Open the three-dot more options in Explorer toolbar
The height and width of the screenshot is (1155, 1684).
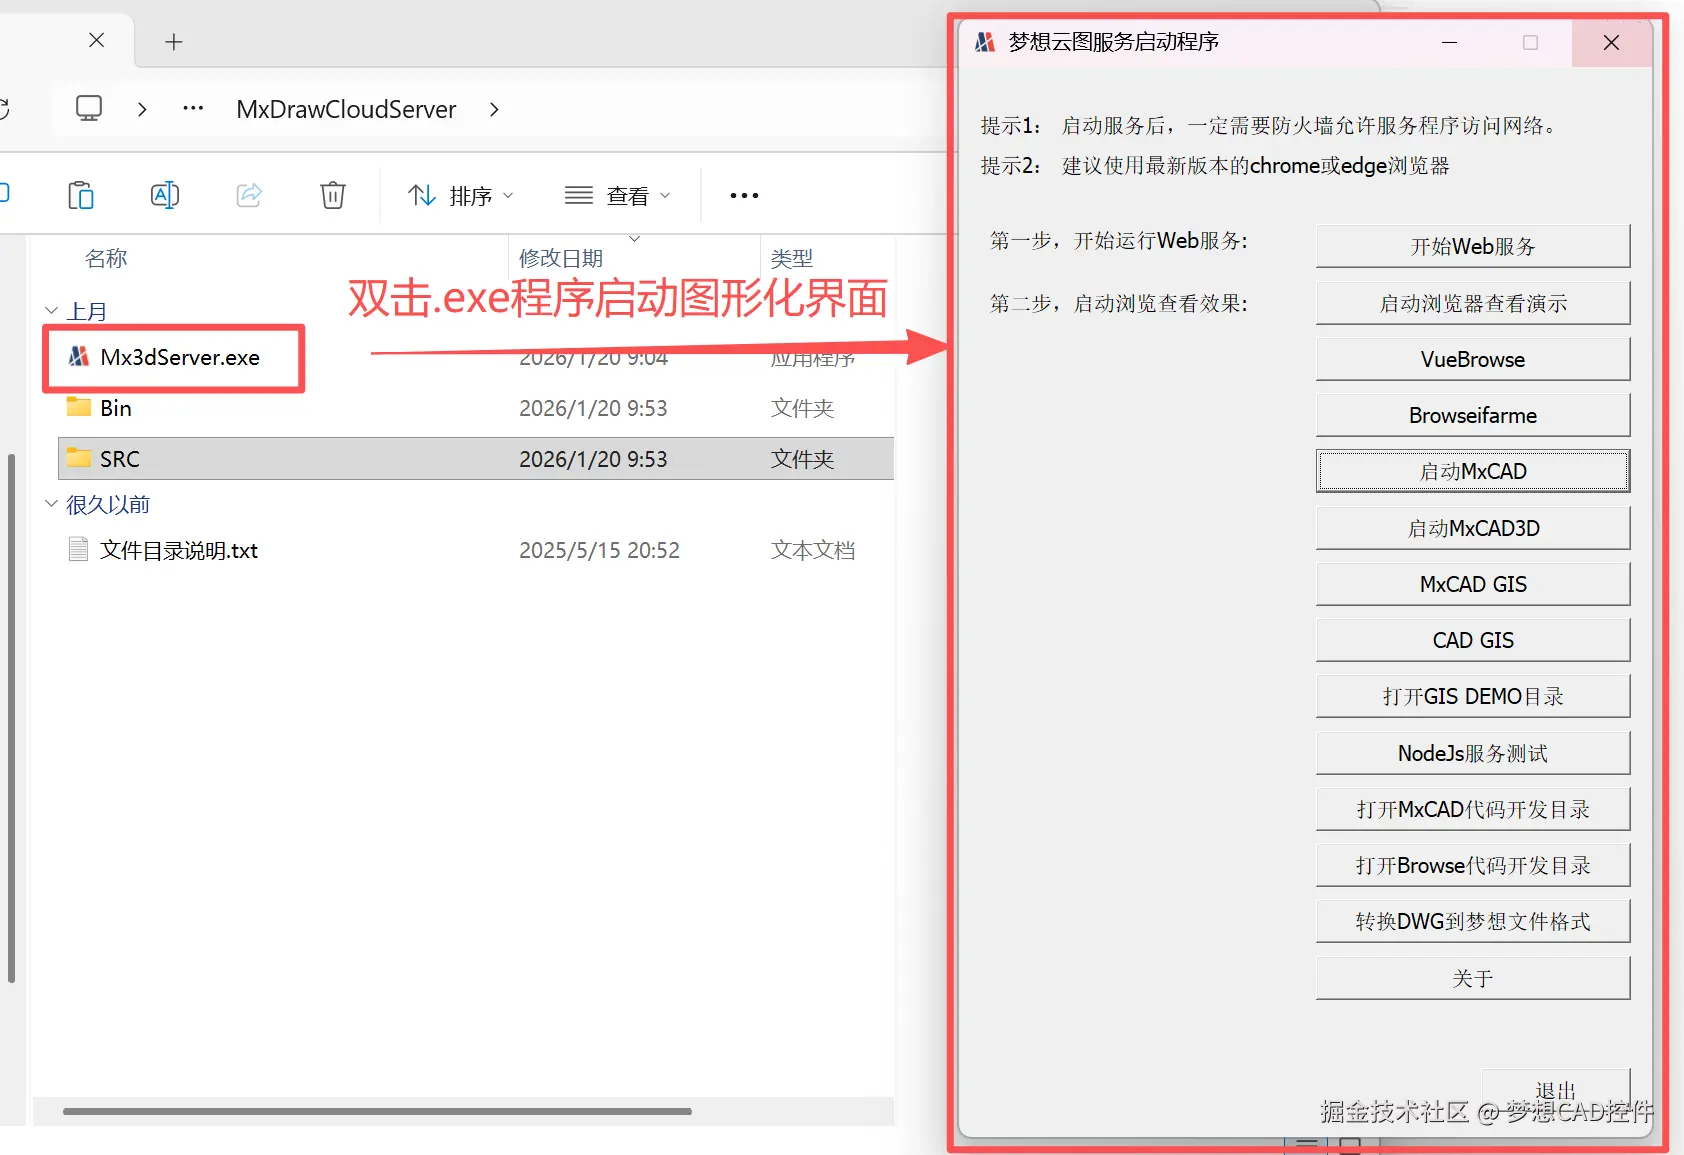pyautogui.click(x=744, y=196)
